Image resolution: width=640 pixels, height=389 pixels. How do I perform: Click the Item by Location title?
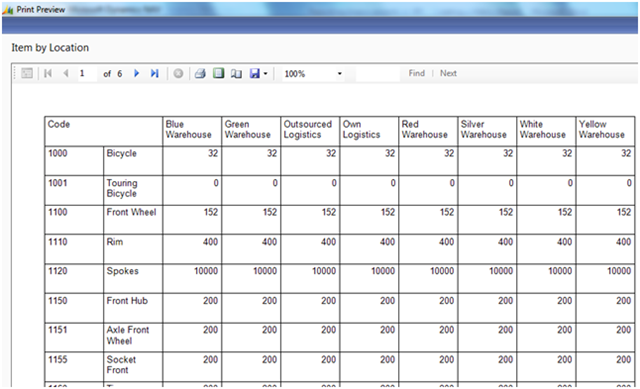50,48
